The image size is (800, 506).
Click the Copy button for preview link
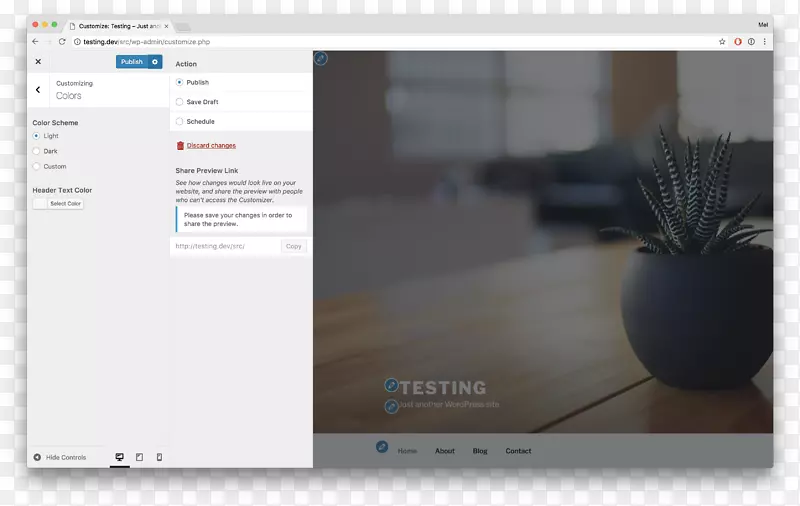coord(293,246)
